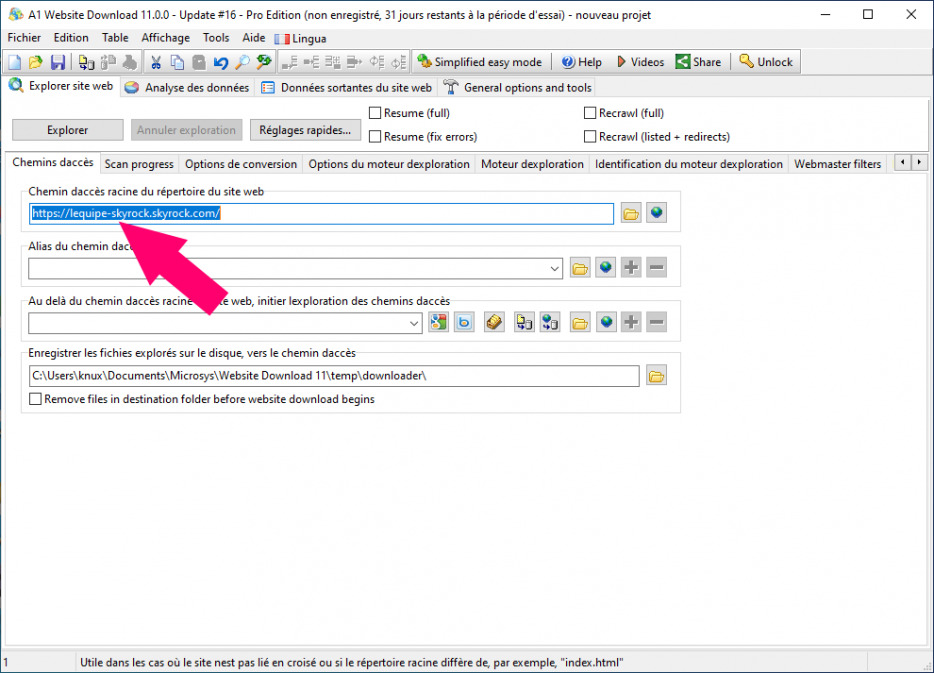This screenshot has height=673, width=934.
Task: Save the project using the floppy disk icon
Action: click(58, 62)
